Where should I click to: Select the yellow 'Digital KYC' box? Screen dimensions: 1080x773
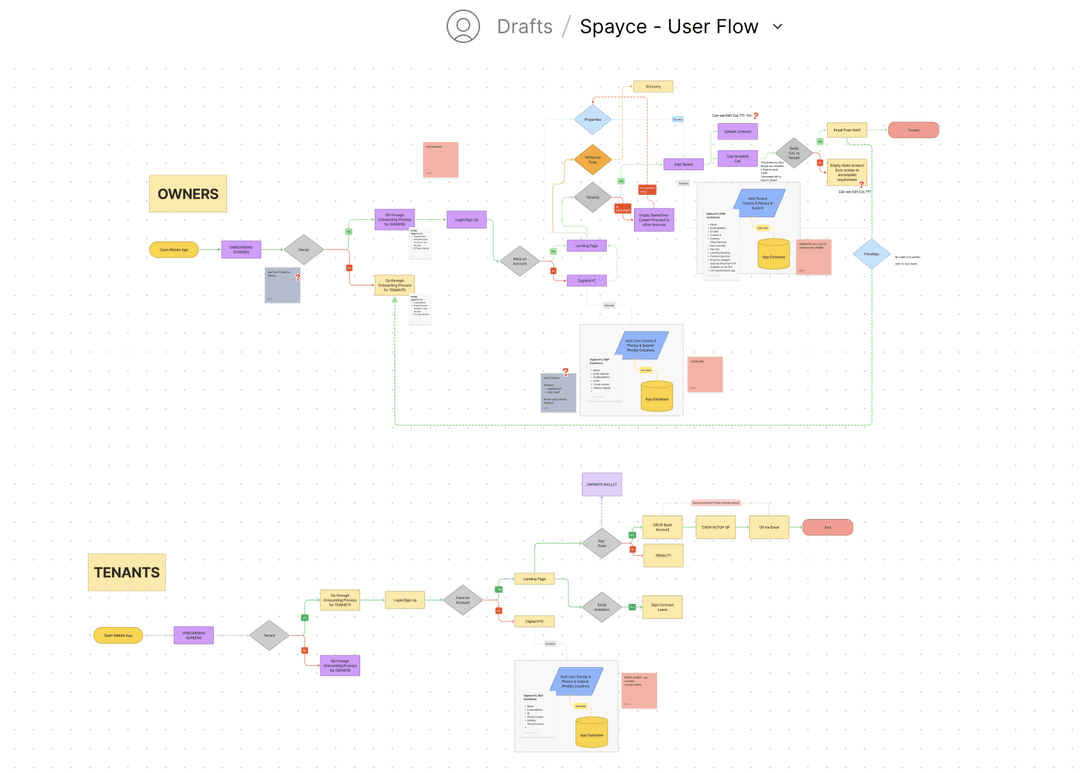534,621
